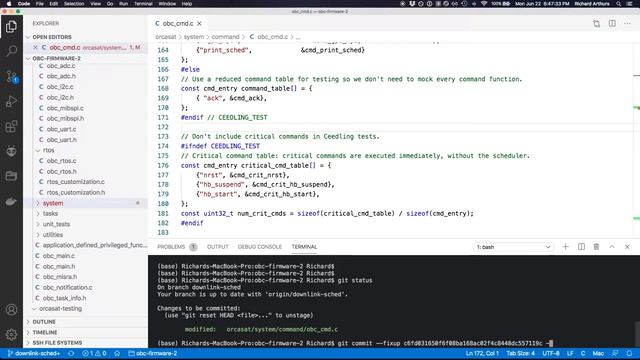The image size is (640, 360).
Task: Open the remote file explorer folder icon
Action: [11, 176]
